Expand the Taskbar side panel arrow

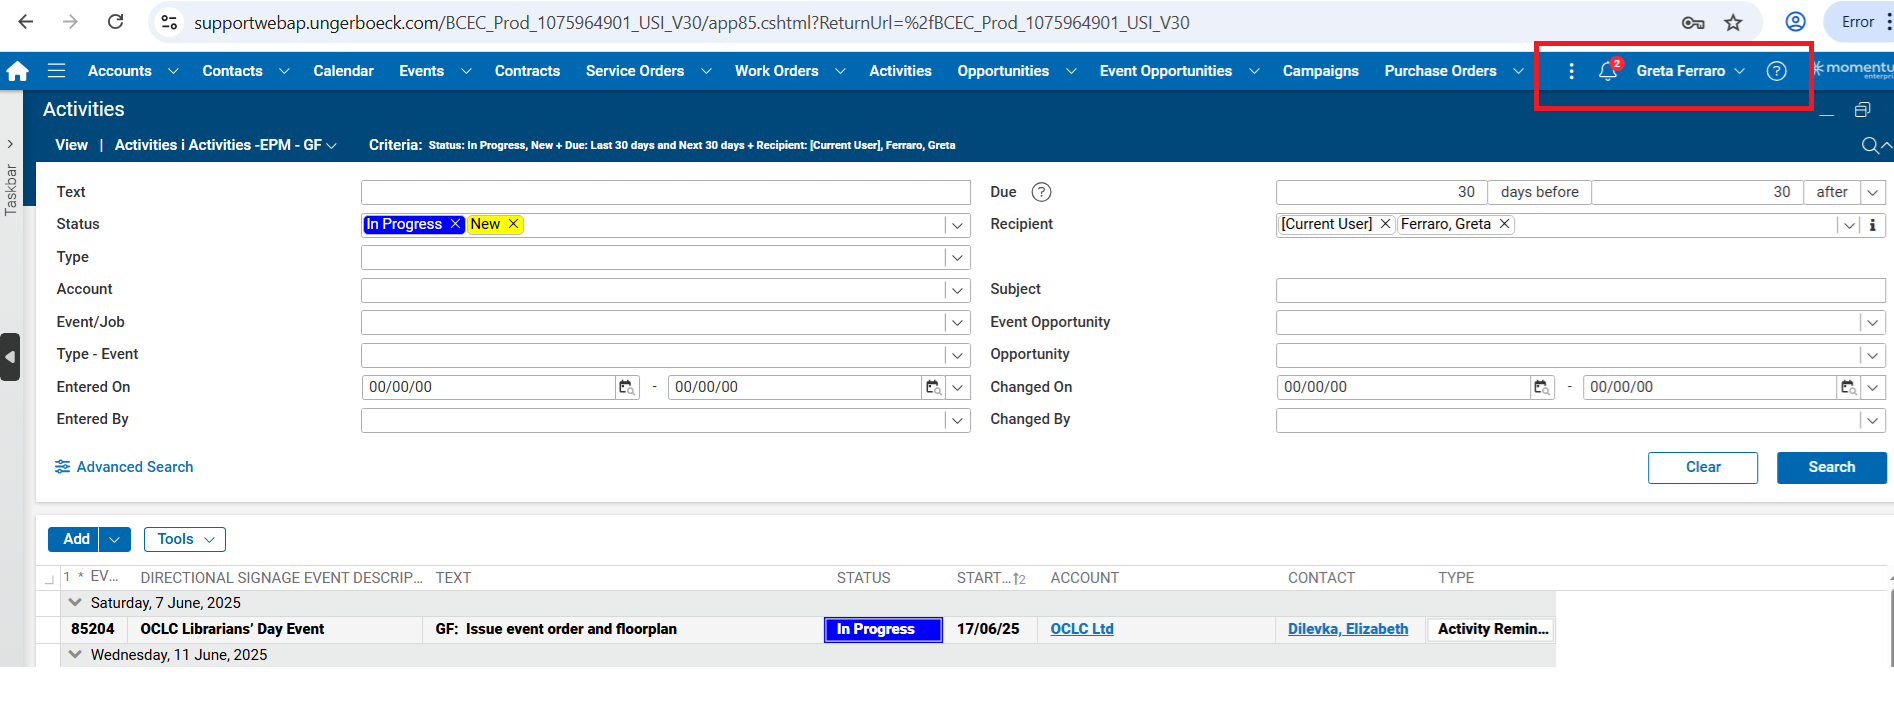(x=10, y=144)
